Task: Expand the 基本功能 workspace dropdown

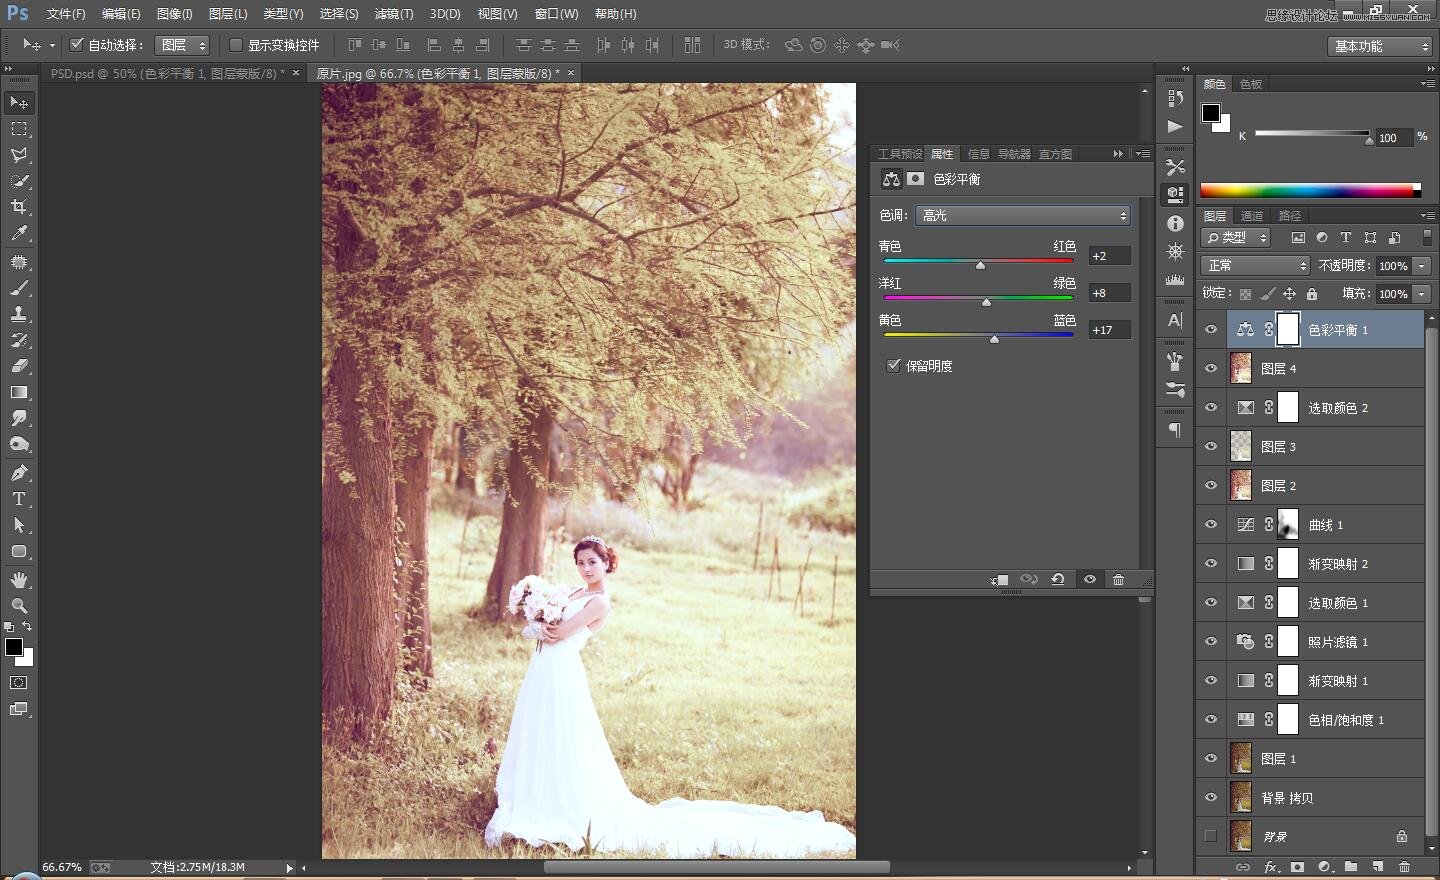Action: coord(1381,46)
